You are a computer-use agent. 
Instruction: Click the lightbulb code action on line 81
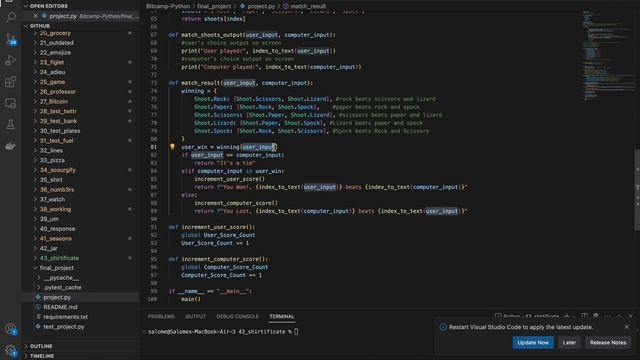click(x=172, y=147)
